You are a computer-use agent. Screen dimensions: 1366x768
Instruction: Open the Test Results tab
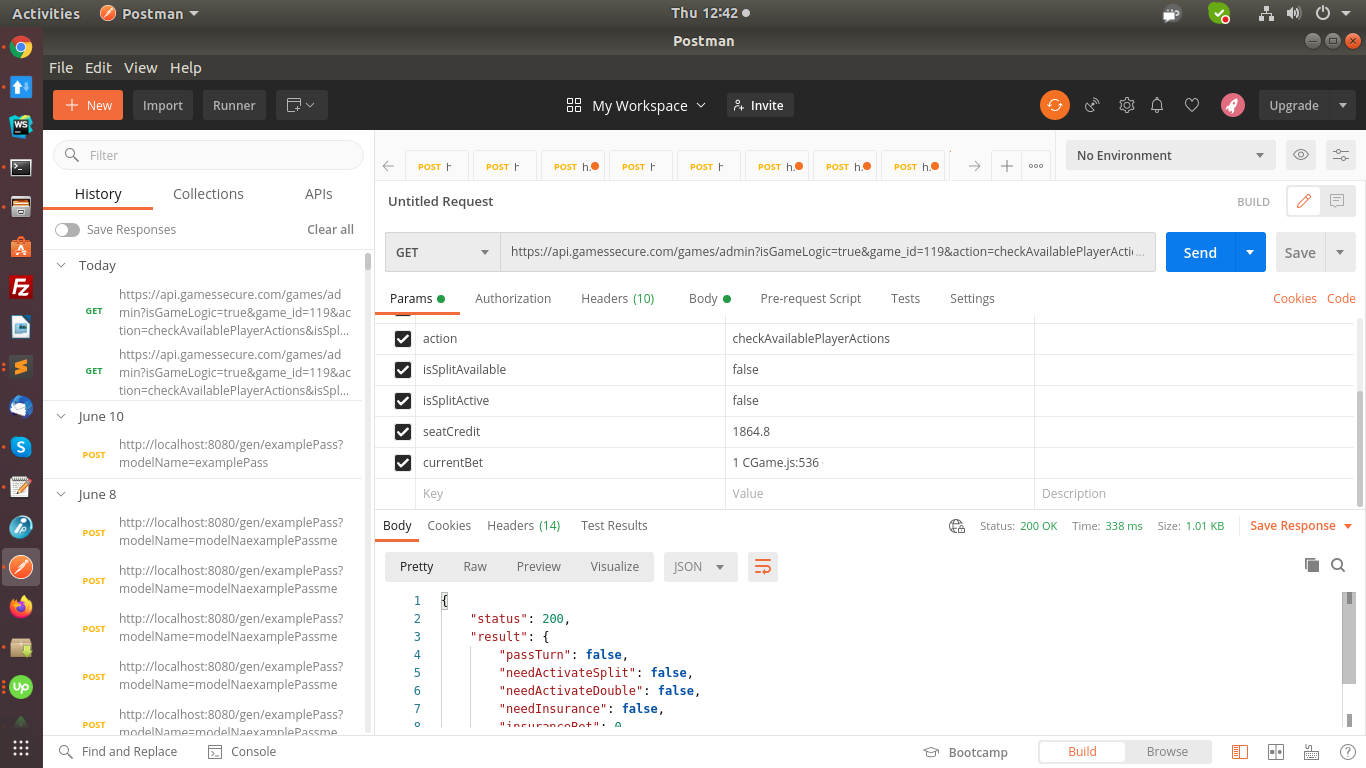614,526
